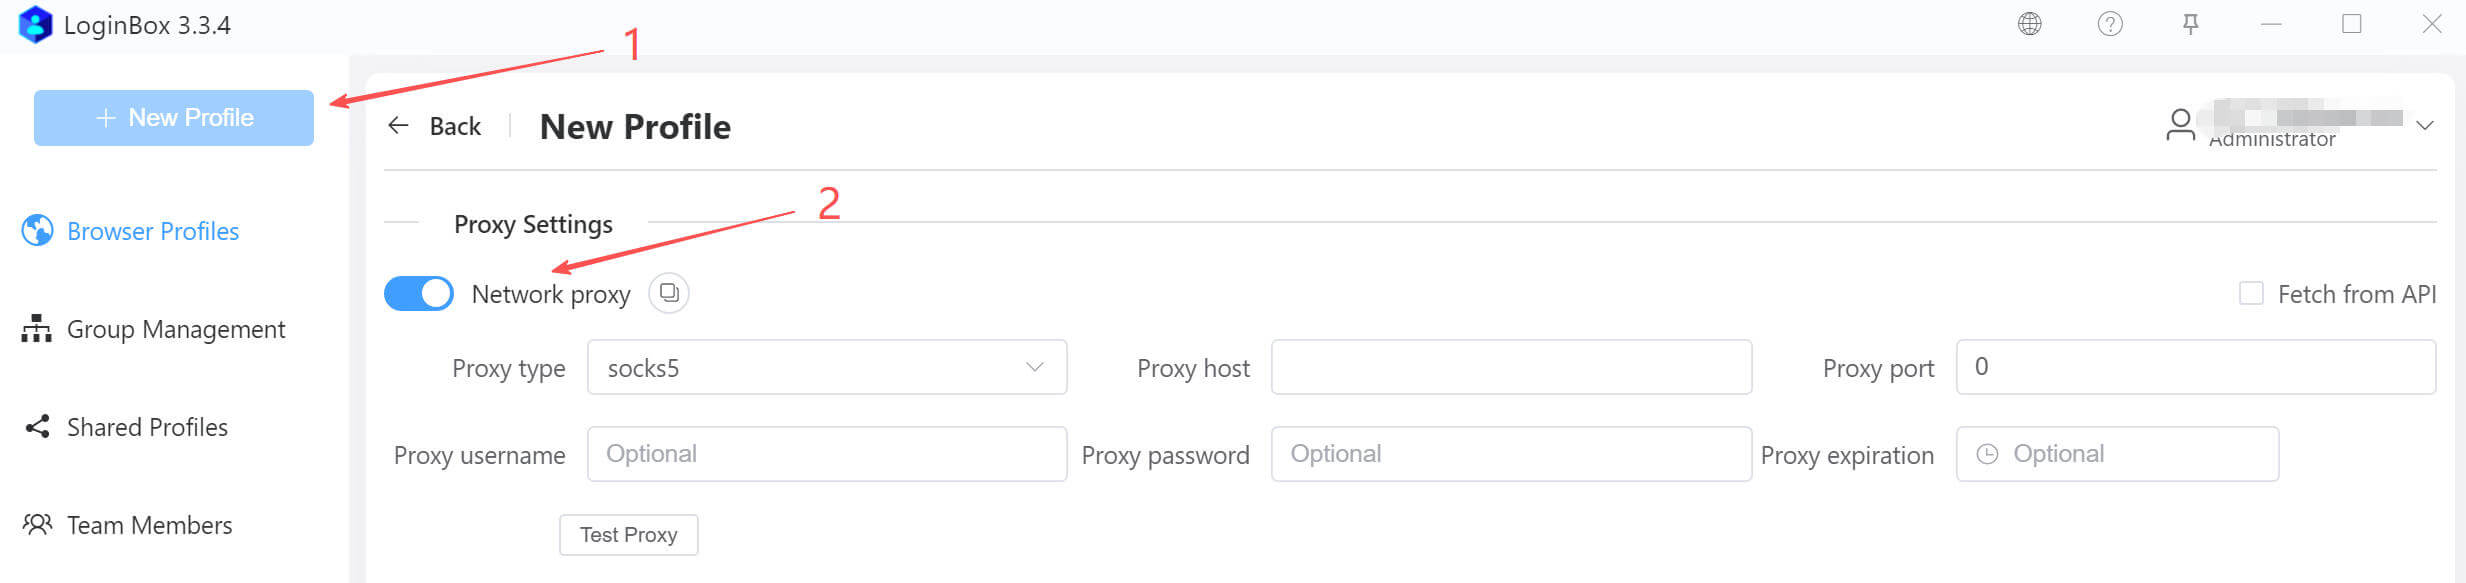Open the Proxy type socks5 dropdown
2466x583 pixels.
point(826,367)
